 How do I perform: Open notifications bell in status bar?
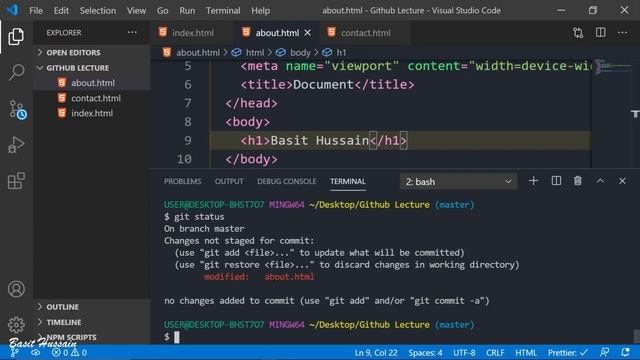click(625, 352)
